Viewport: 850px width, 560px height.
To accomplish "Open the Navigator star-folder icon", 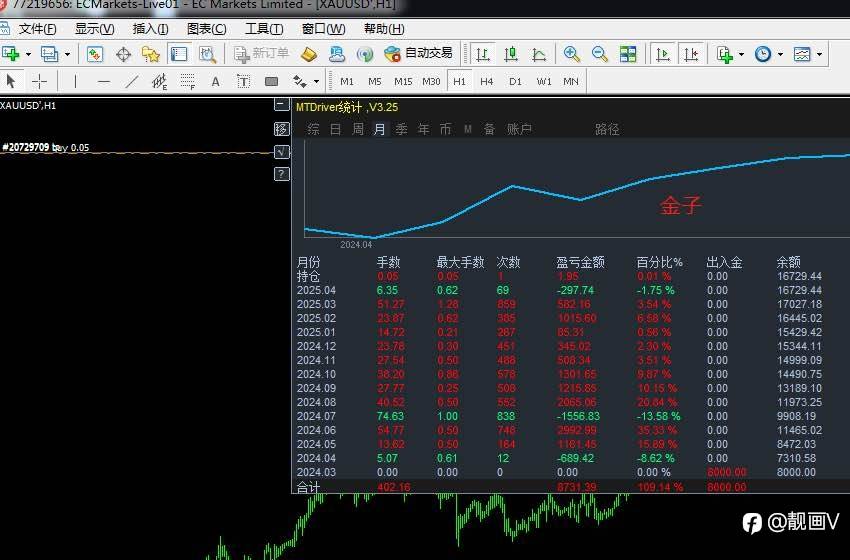I will 151,54.
